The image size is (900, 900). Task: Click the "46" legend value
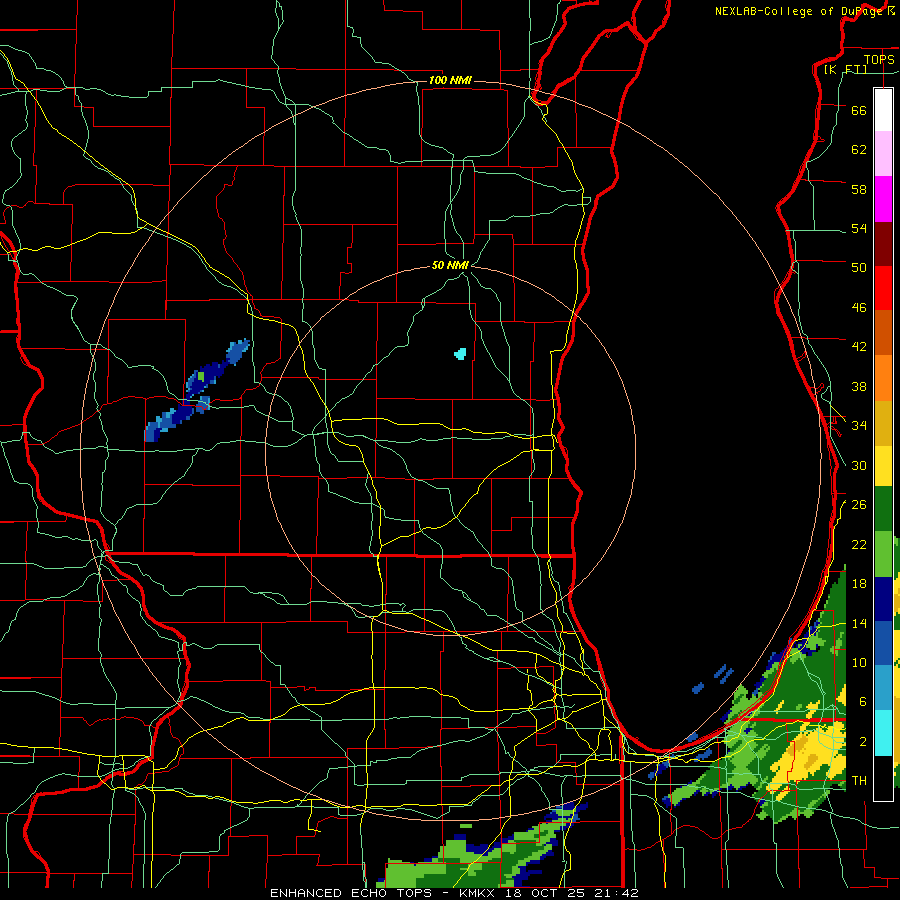859,307
